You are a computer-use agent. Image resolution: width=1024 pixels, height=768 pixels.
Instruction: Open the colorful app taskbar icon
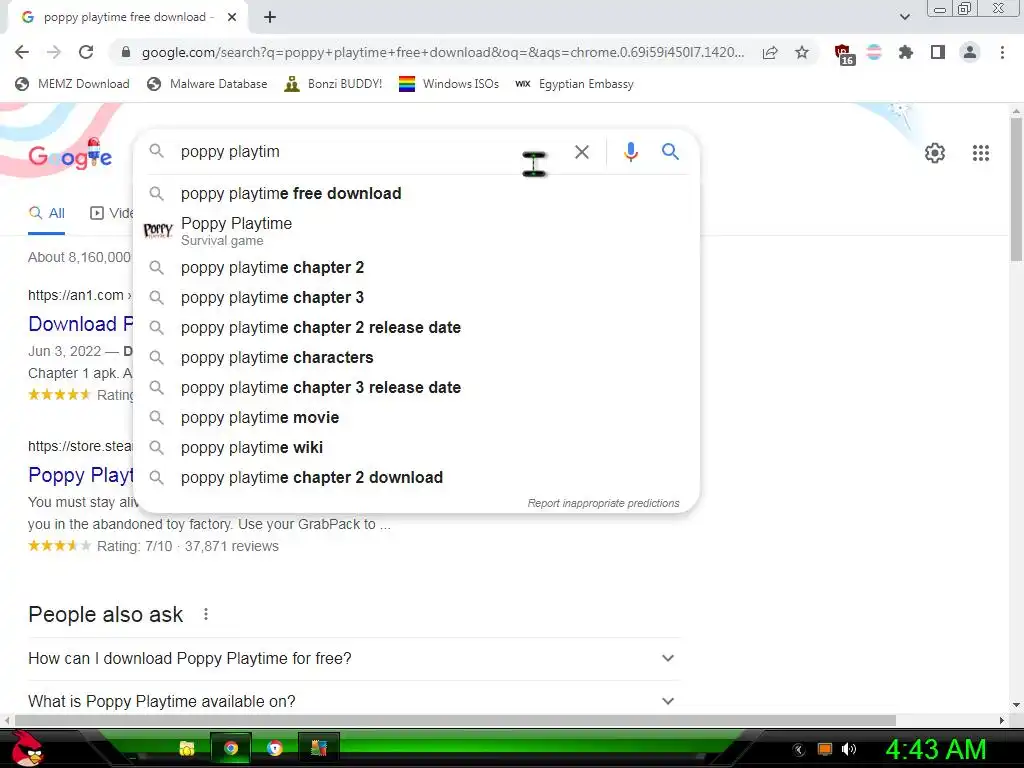click(319, 748)
